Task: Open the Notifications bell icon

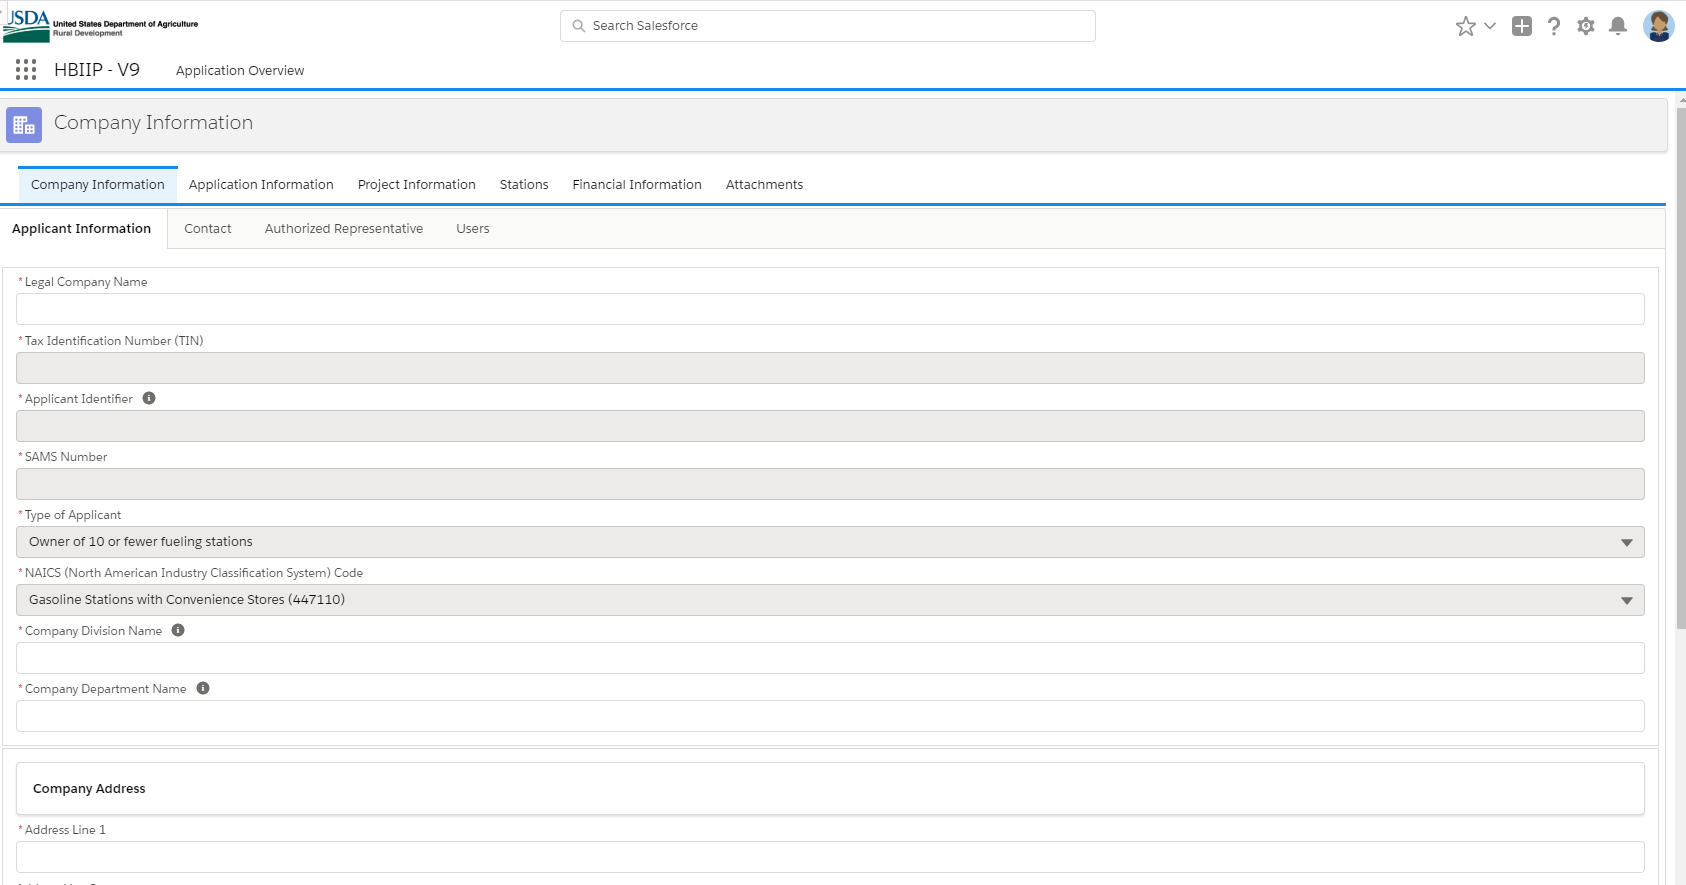Action: [x=1618, y=26]
